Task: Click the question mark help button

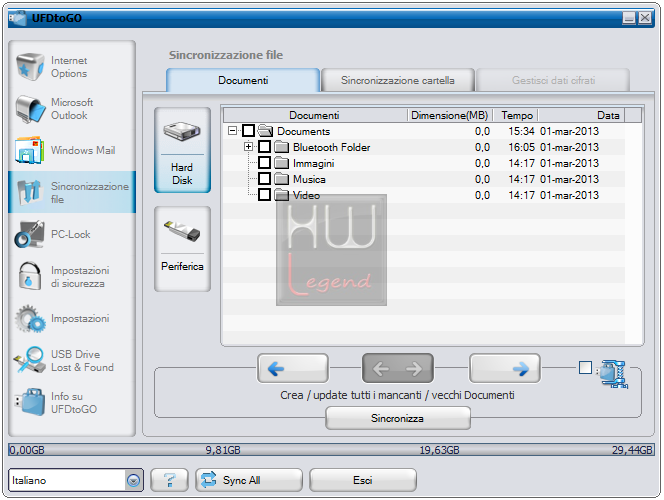Action: (169, 480)
